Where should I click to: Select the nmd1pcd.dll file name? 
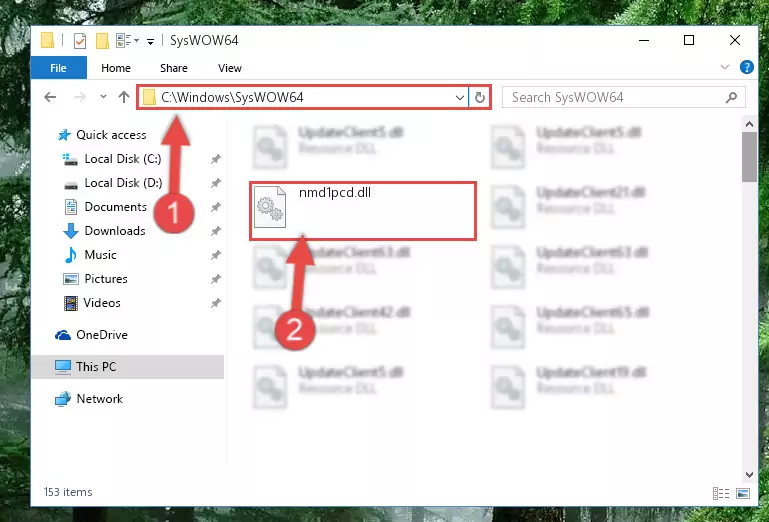[x=335, y=192]
